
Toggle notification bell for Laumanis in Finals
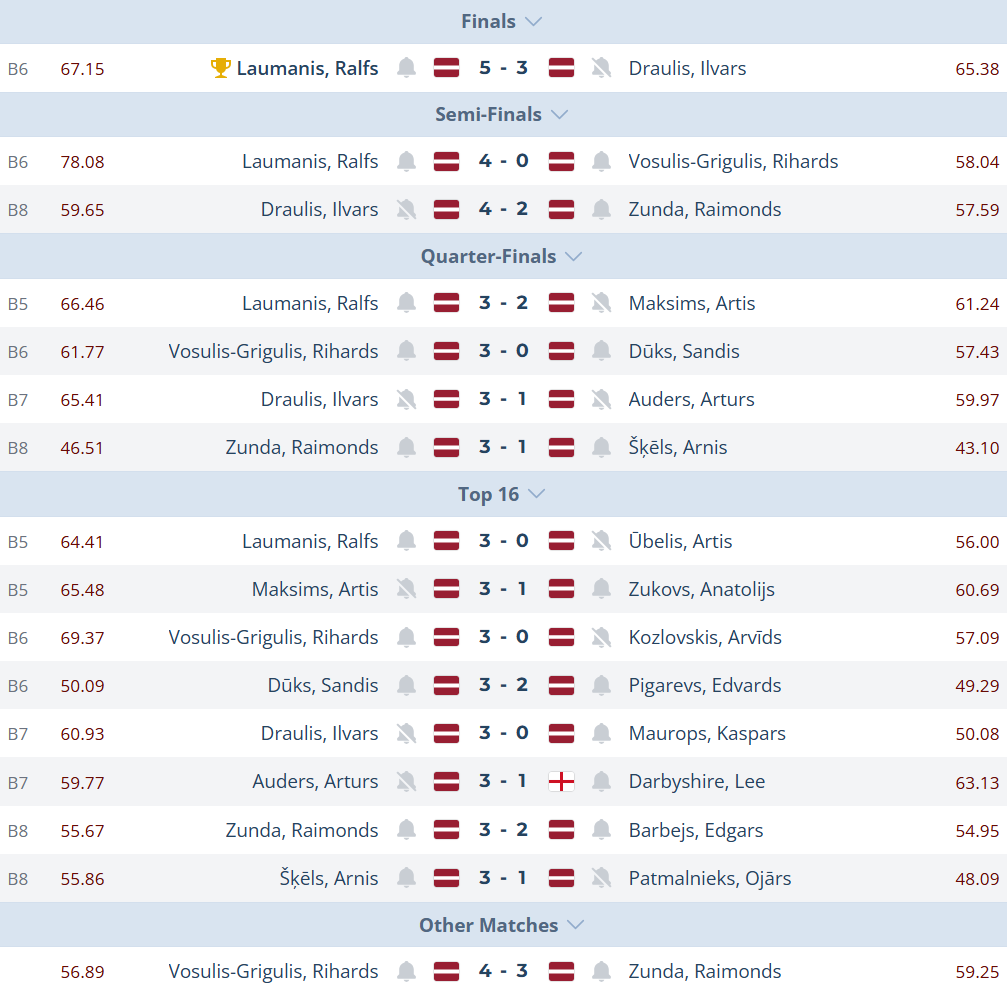[406, 68]
